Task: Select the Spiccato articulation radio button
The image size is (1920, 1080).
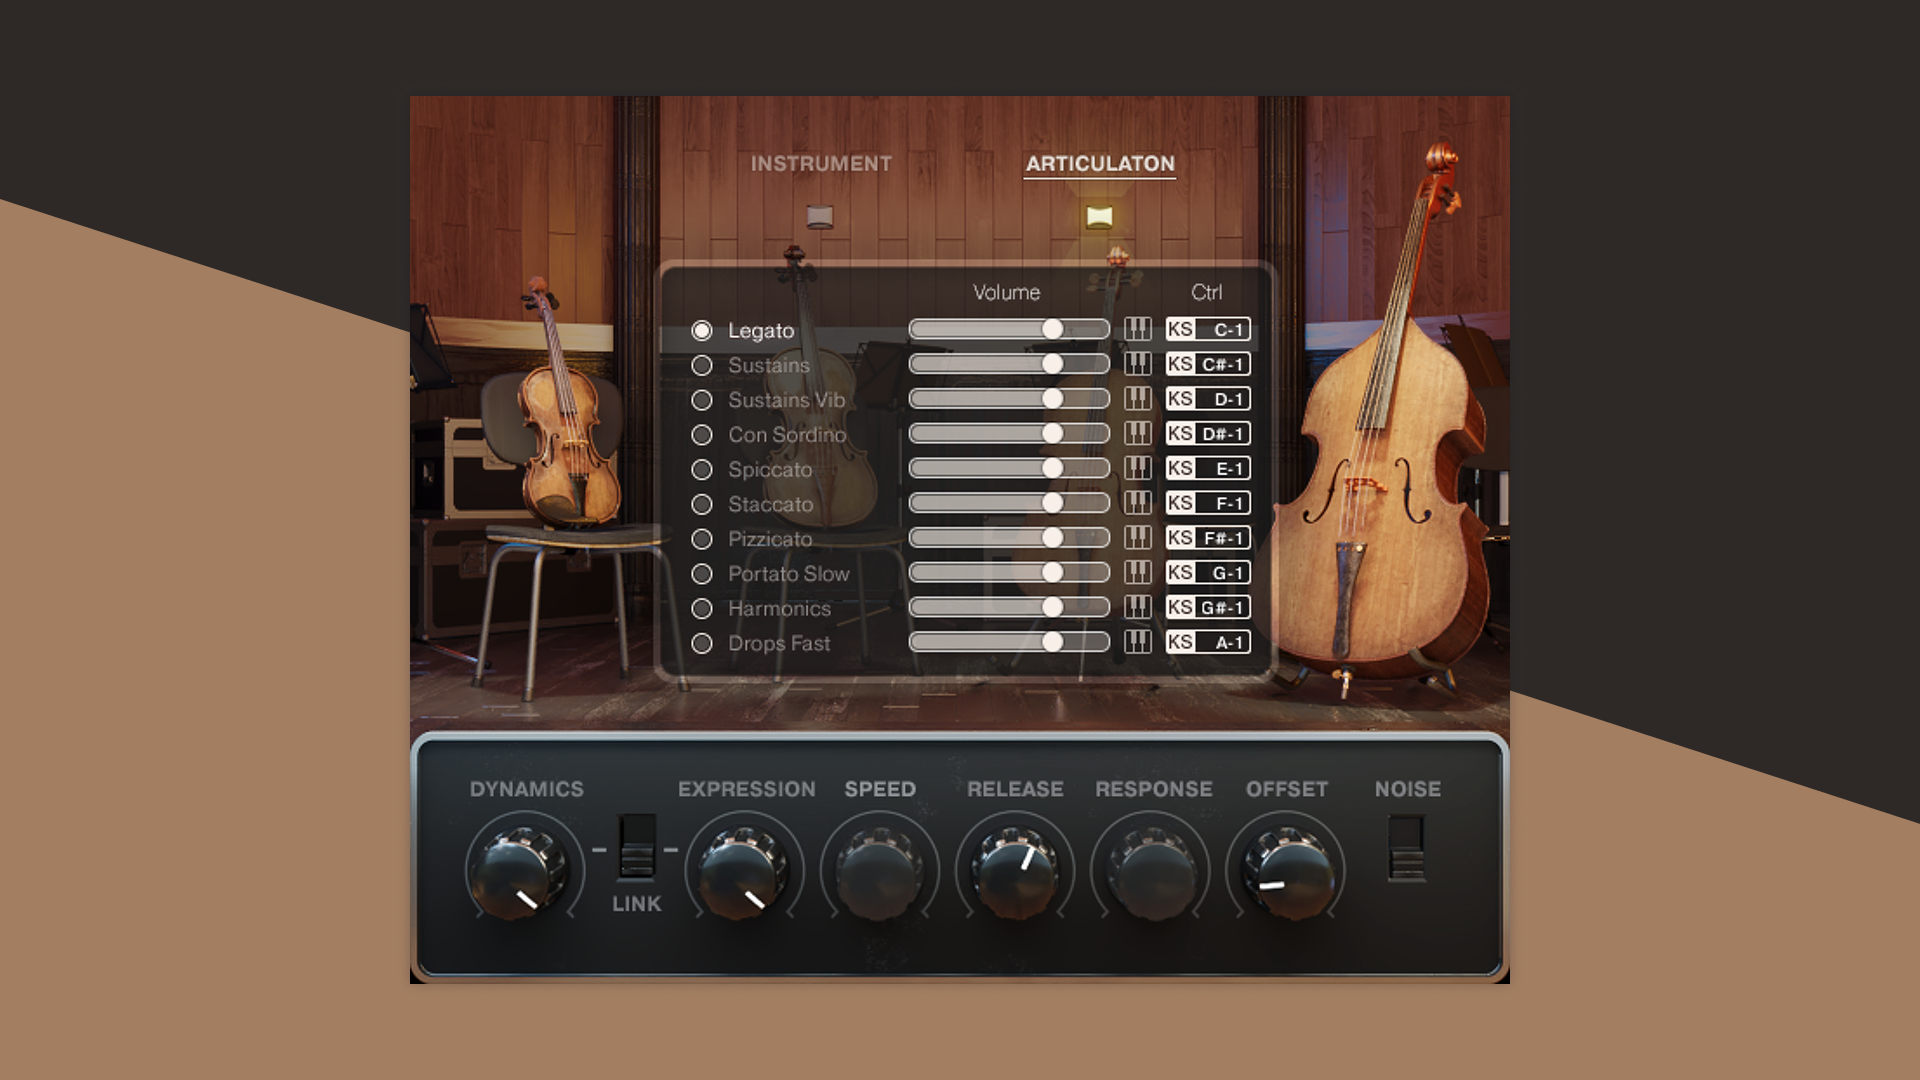Action: click(x=703, y=468)
